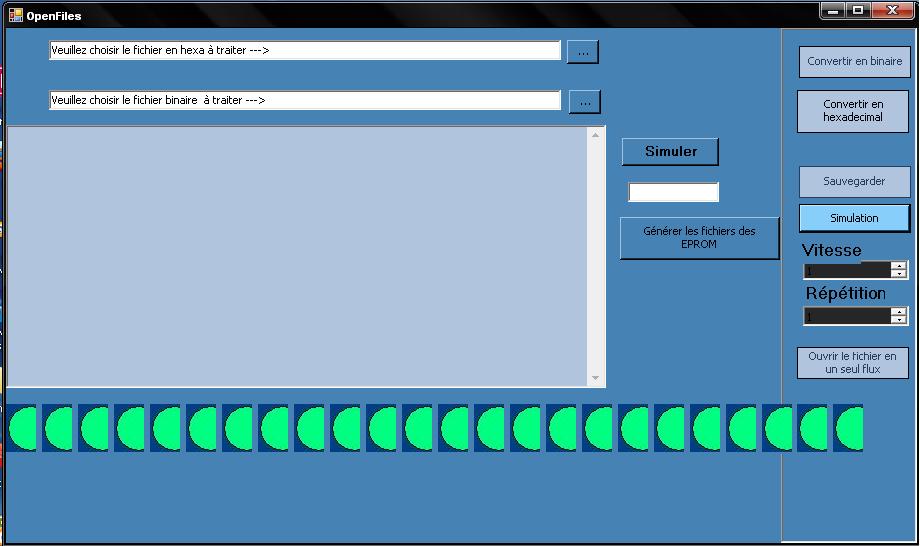Click inside the large output text area
The image size is (920, 546).
tap(297, 256)
